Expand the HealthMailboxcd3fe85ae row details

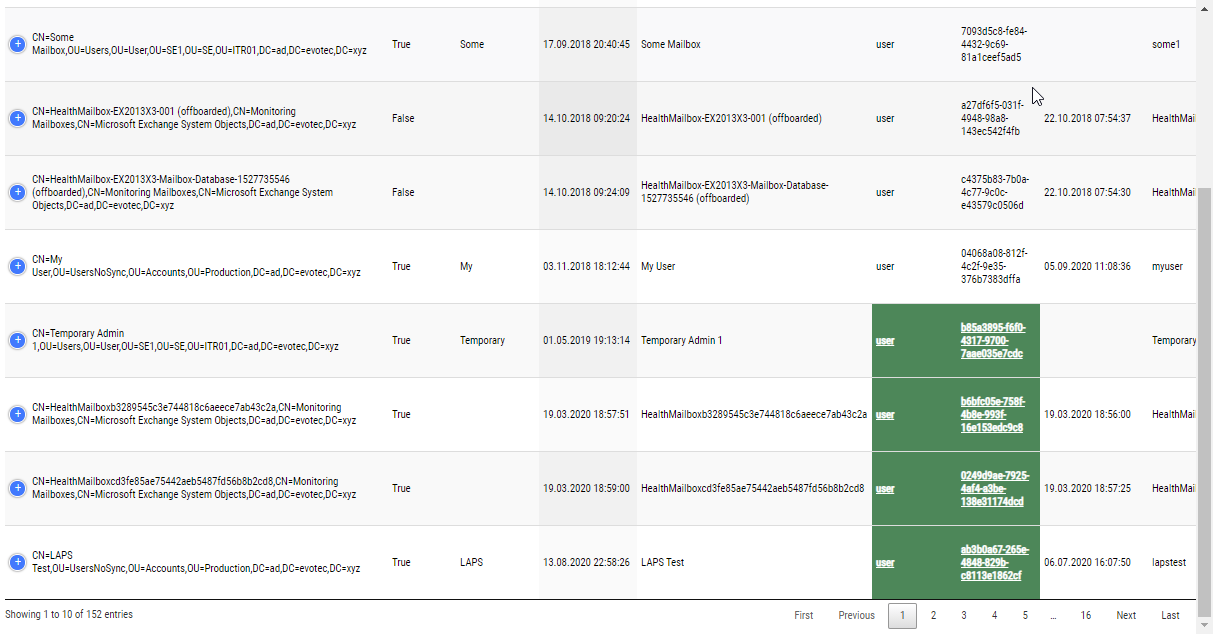[x=16, y=488]
